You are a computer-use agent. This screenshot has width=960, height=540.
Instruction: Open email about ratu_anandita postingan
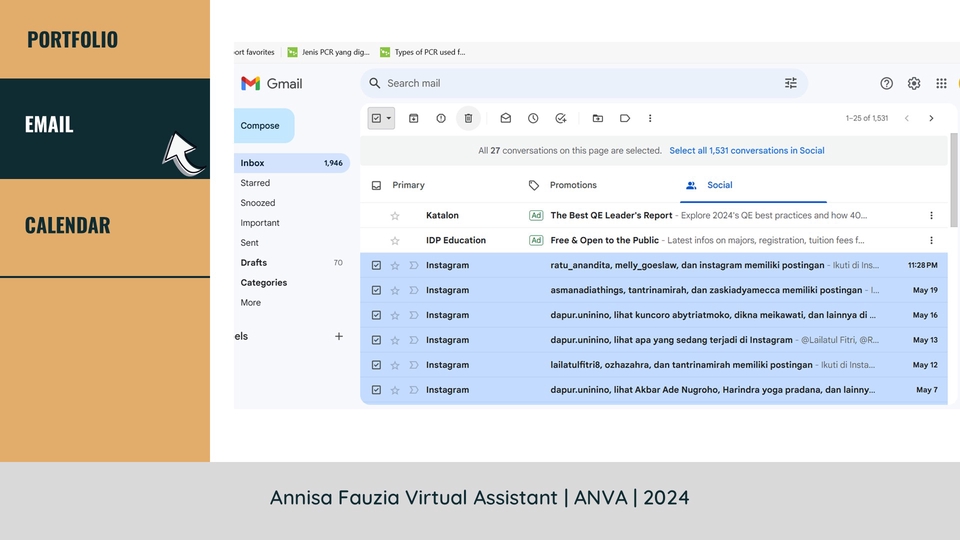click(654, 265)
